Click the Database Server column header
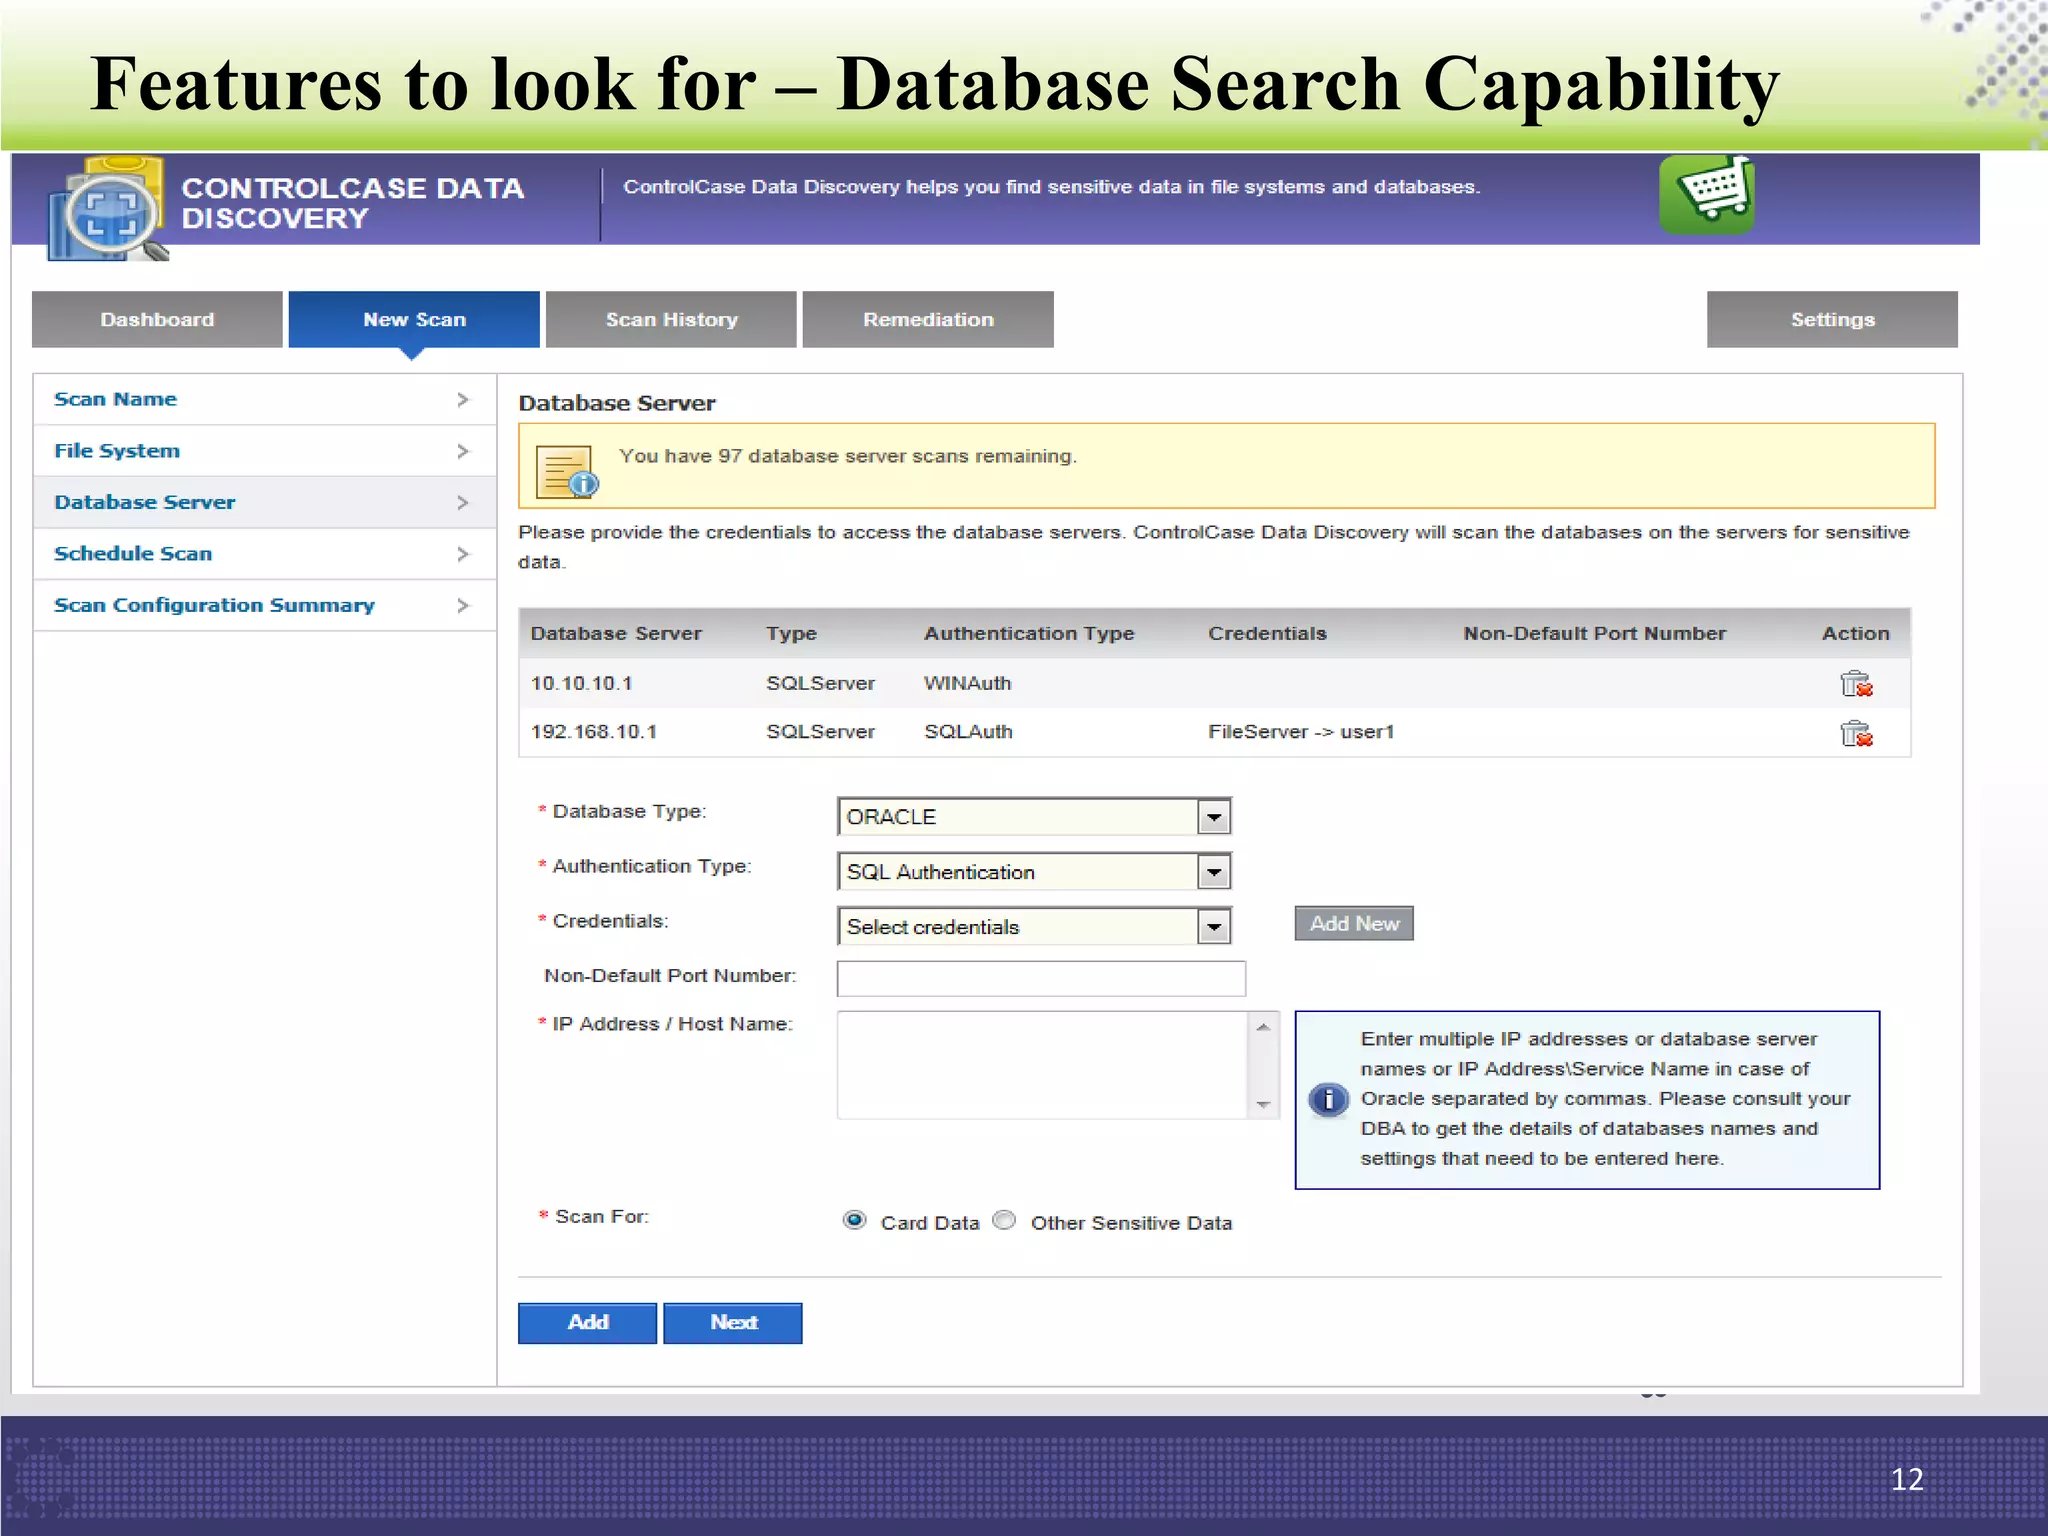This screenshot has height=1536, width=2048. (616, 633)
